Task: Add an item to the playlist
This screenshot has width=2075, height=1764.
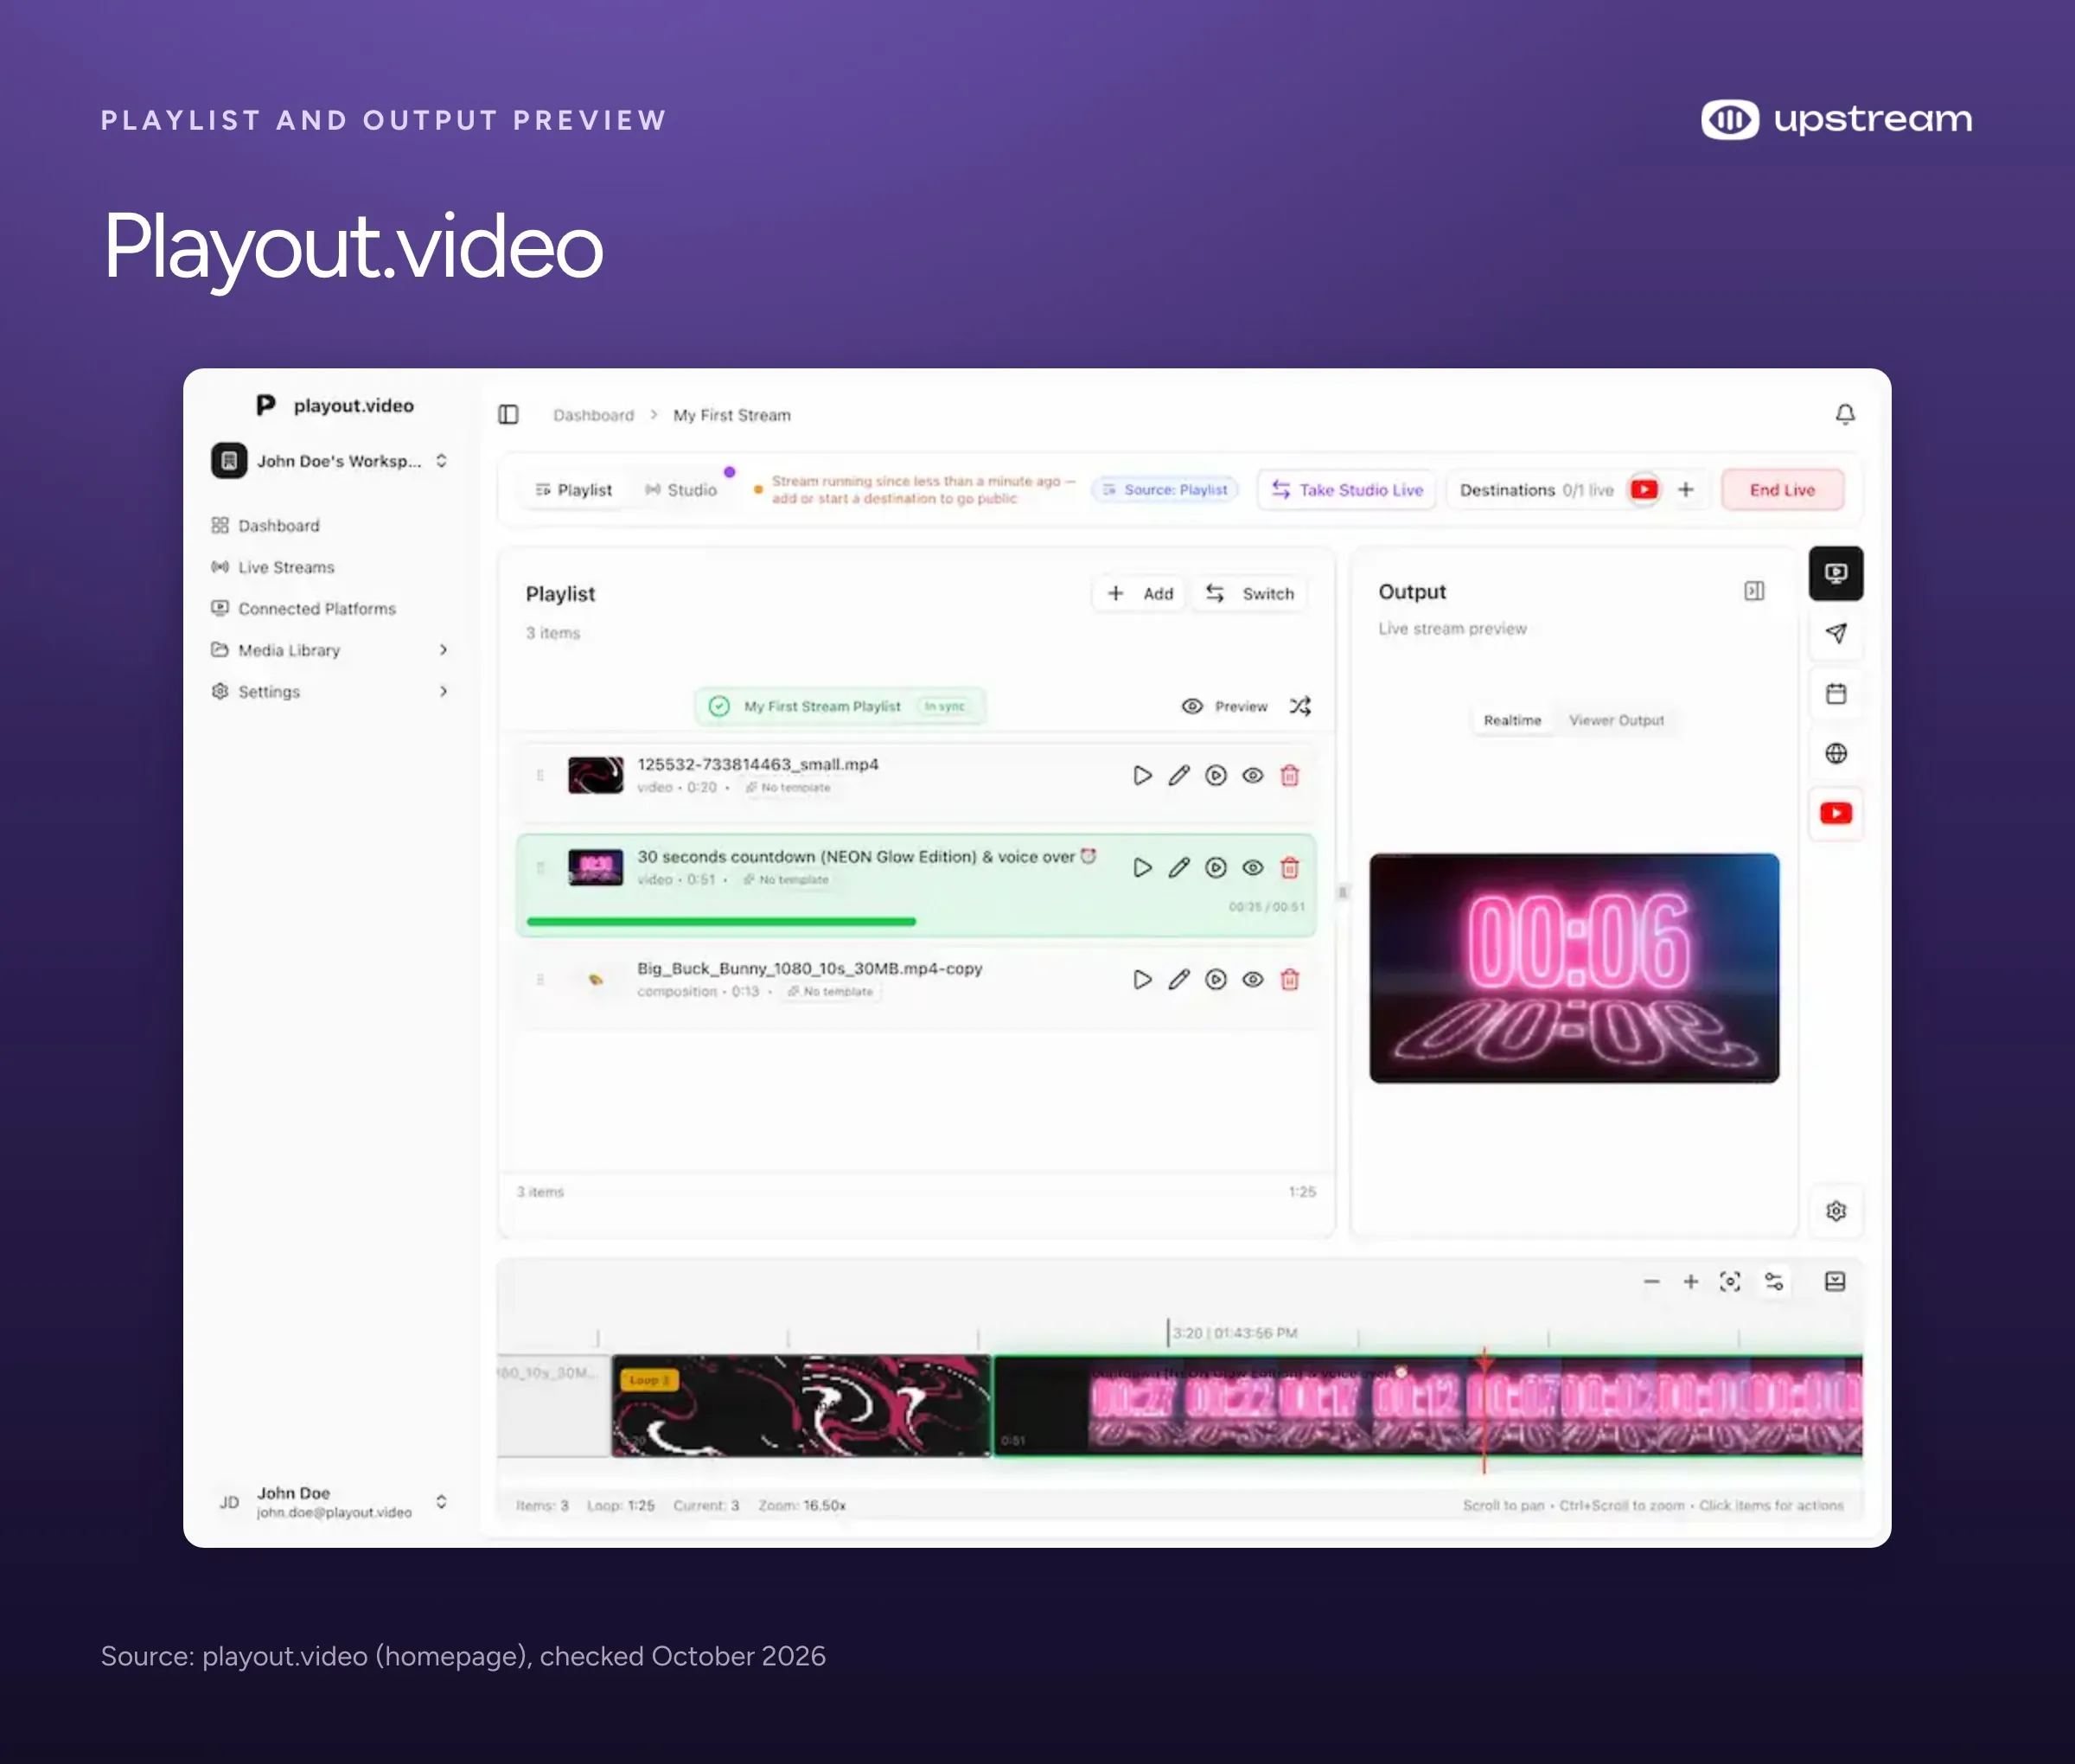Action: tap(1140, 593)
